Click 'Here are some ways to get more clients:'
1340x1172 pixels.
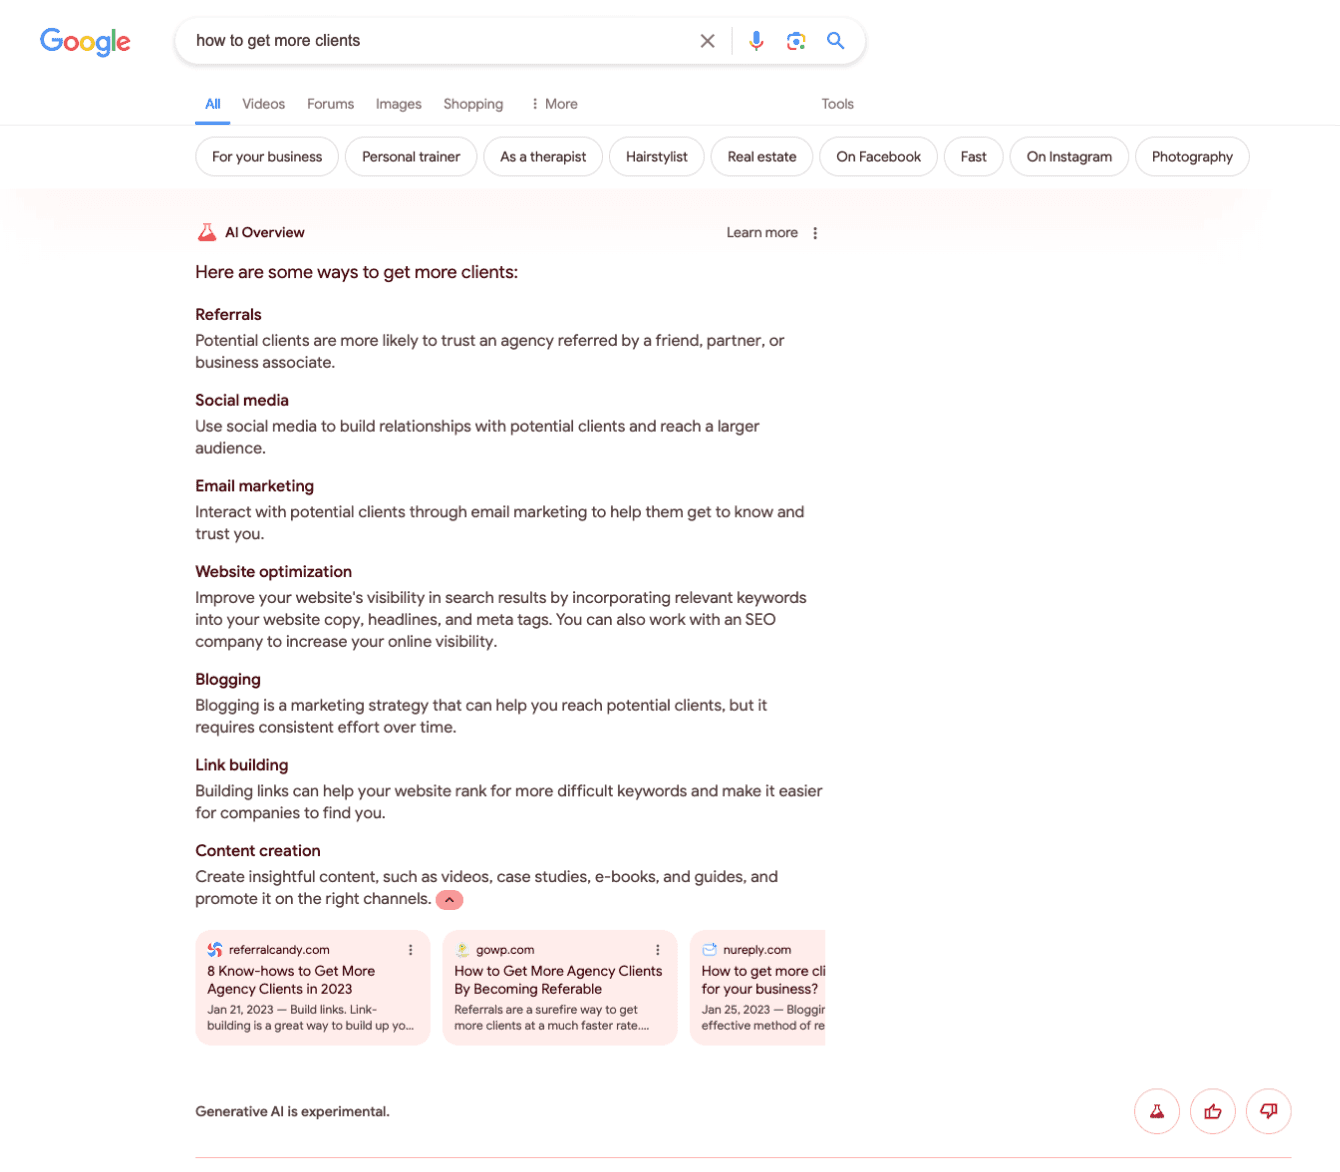pyautogui.click(x=357, y=272)
